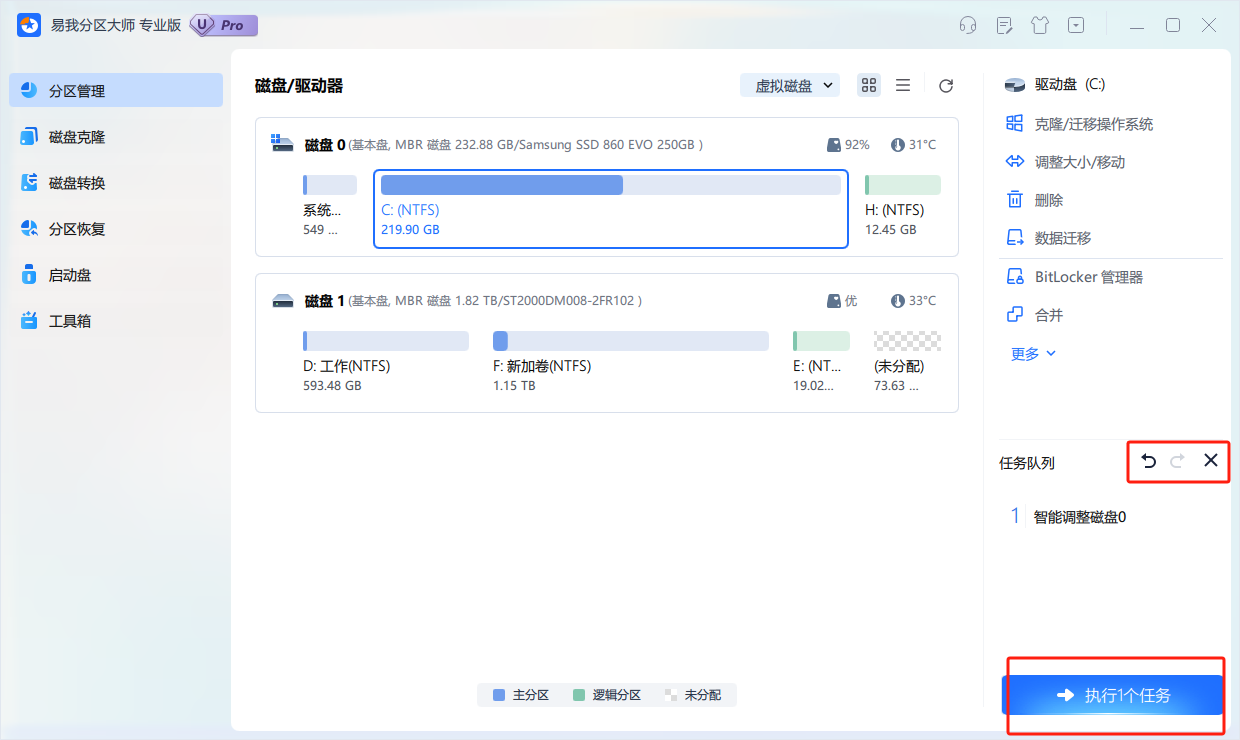This screenshot has height=740, width=1240.
Task: Click 调整大小/移动 option
Action: 1065,162
